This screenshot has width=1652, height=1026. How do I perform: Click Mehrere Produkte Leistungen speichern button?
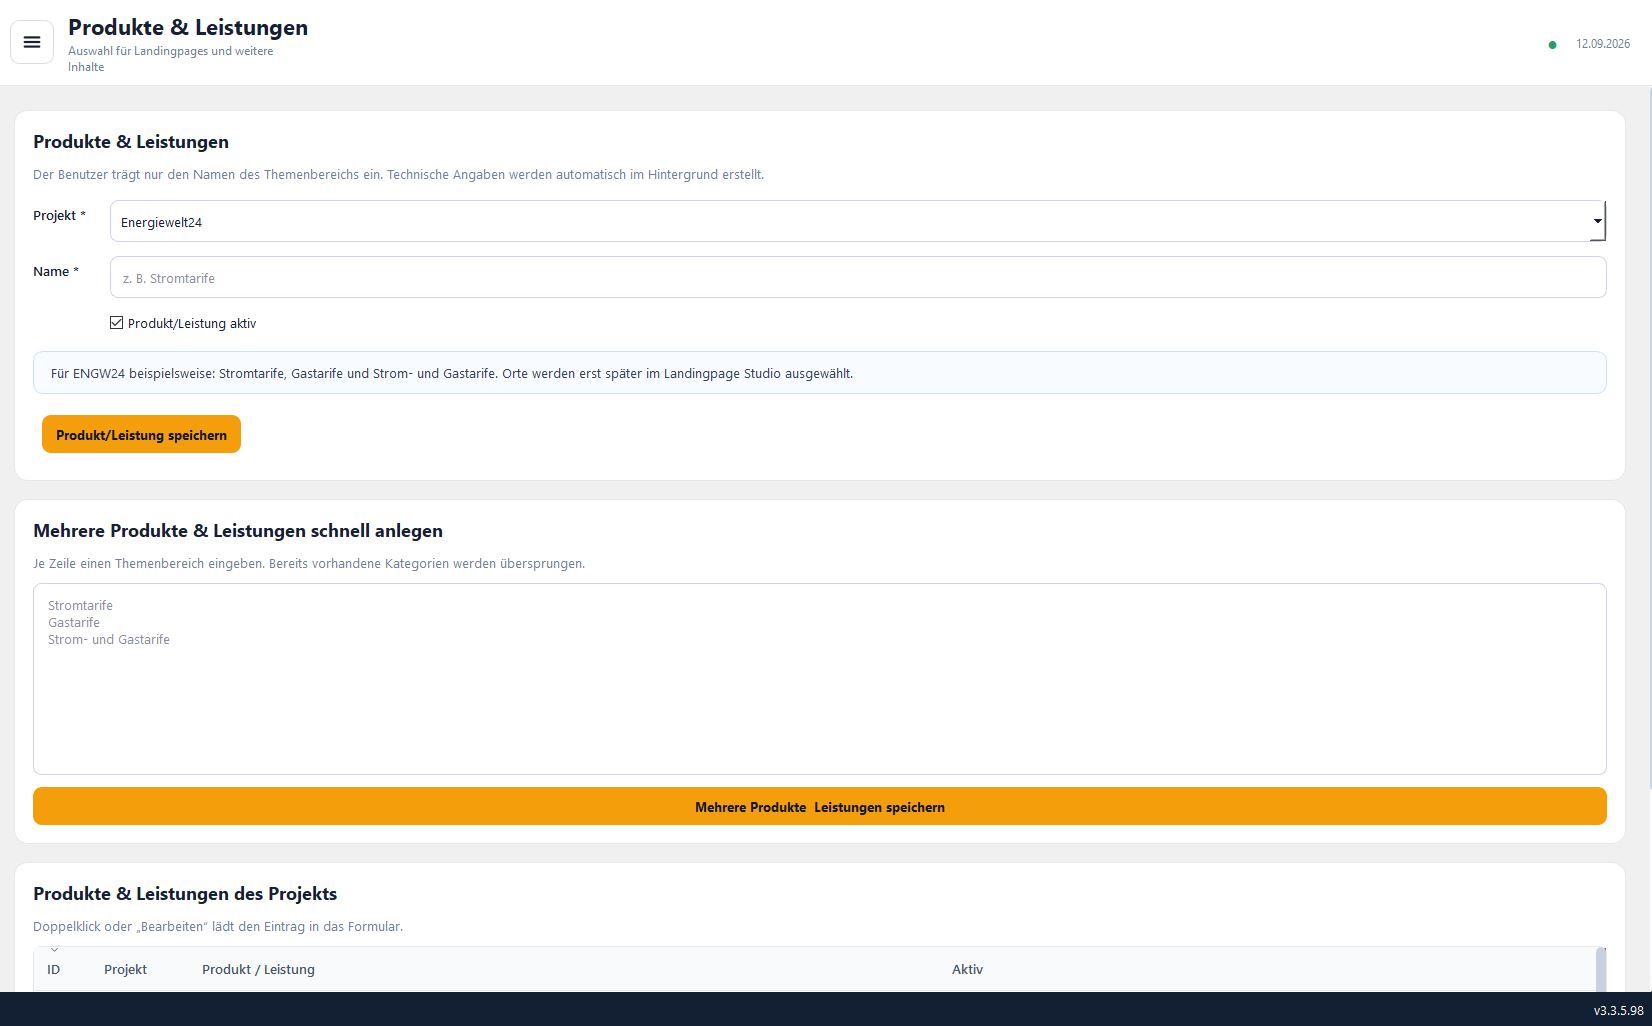click(820, 806)
